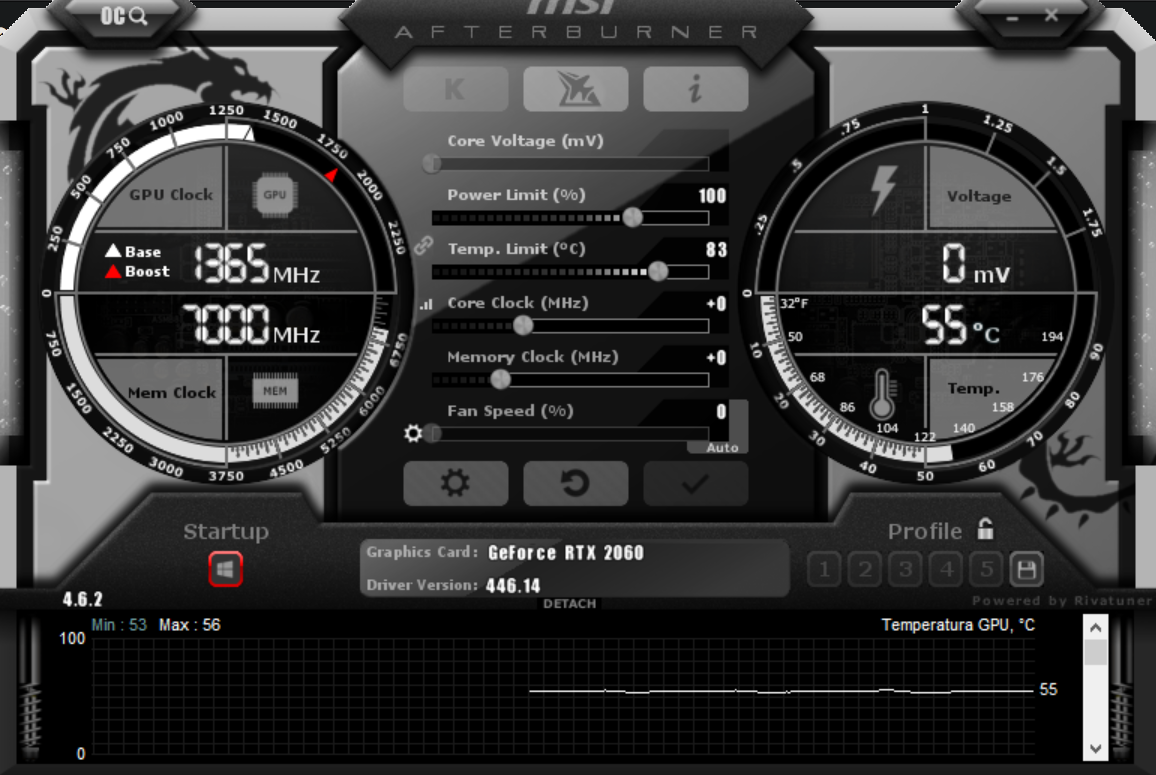Viewport: 1156px width, 775px height.
Task: Reset settings with the circular arrow button
Action: point(576,483)
